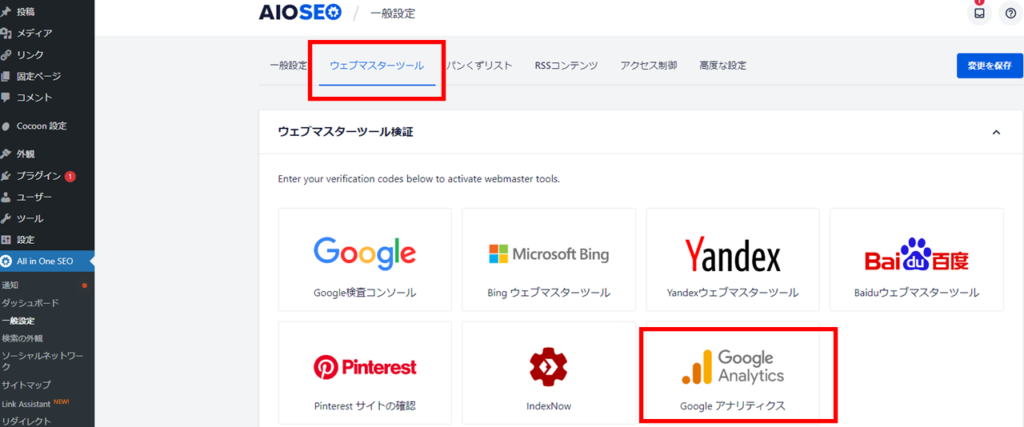Open the 高度な設定 tab

[723, 65]
